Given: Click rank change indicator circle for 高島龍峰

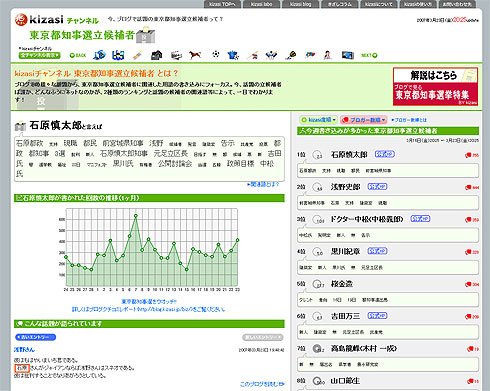Looking at the screenshot, I should (318, 349).
